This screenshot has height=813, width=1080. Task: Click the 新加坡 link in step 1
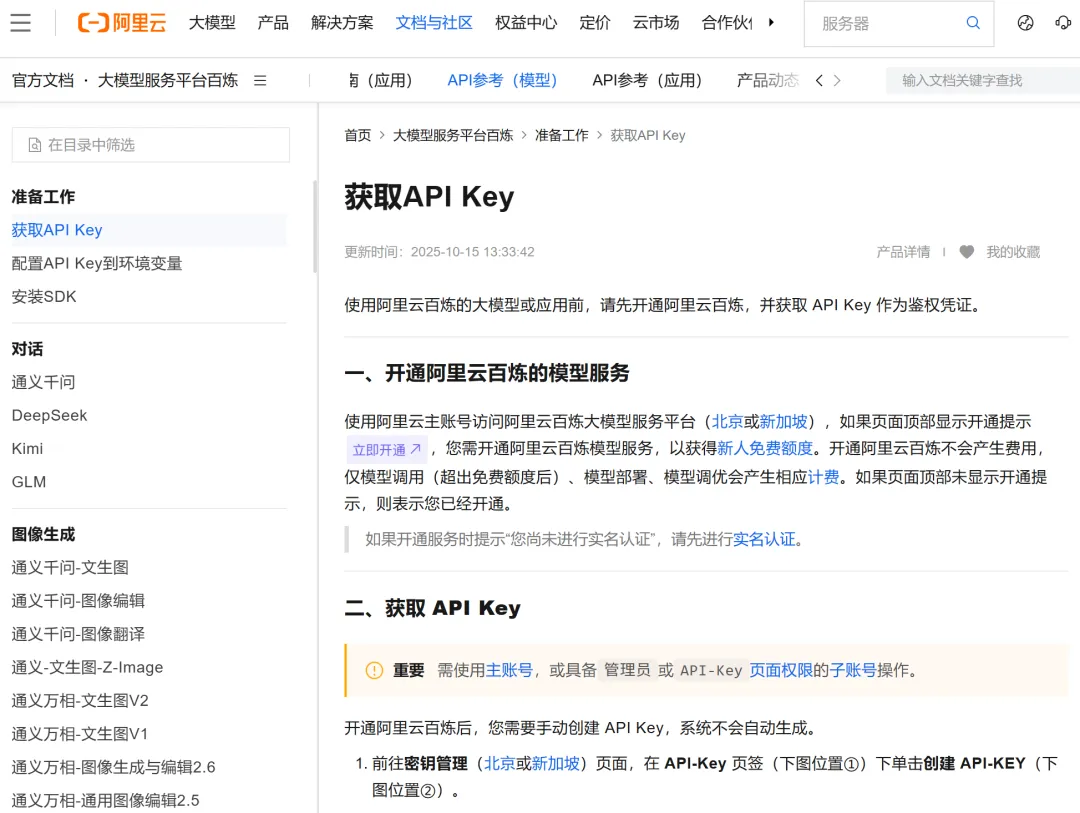[x=555, y=763]
